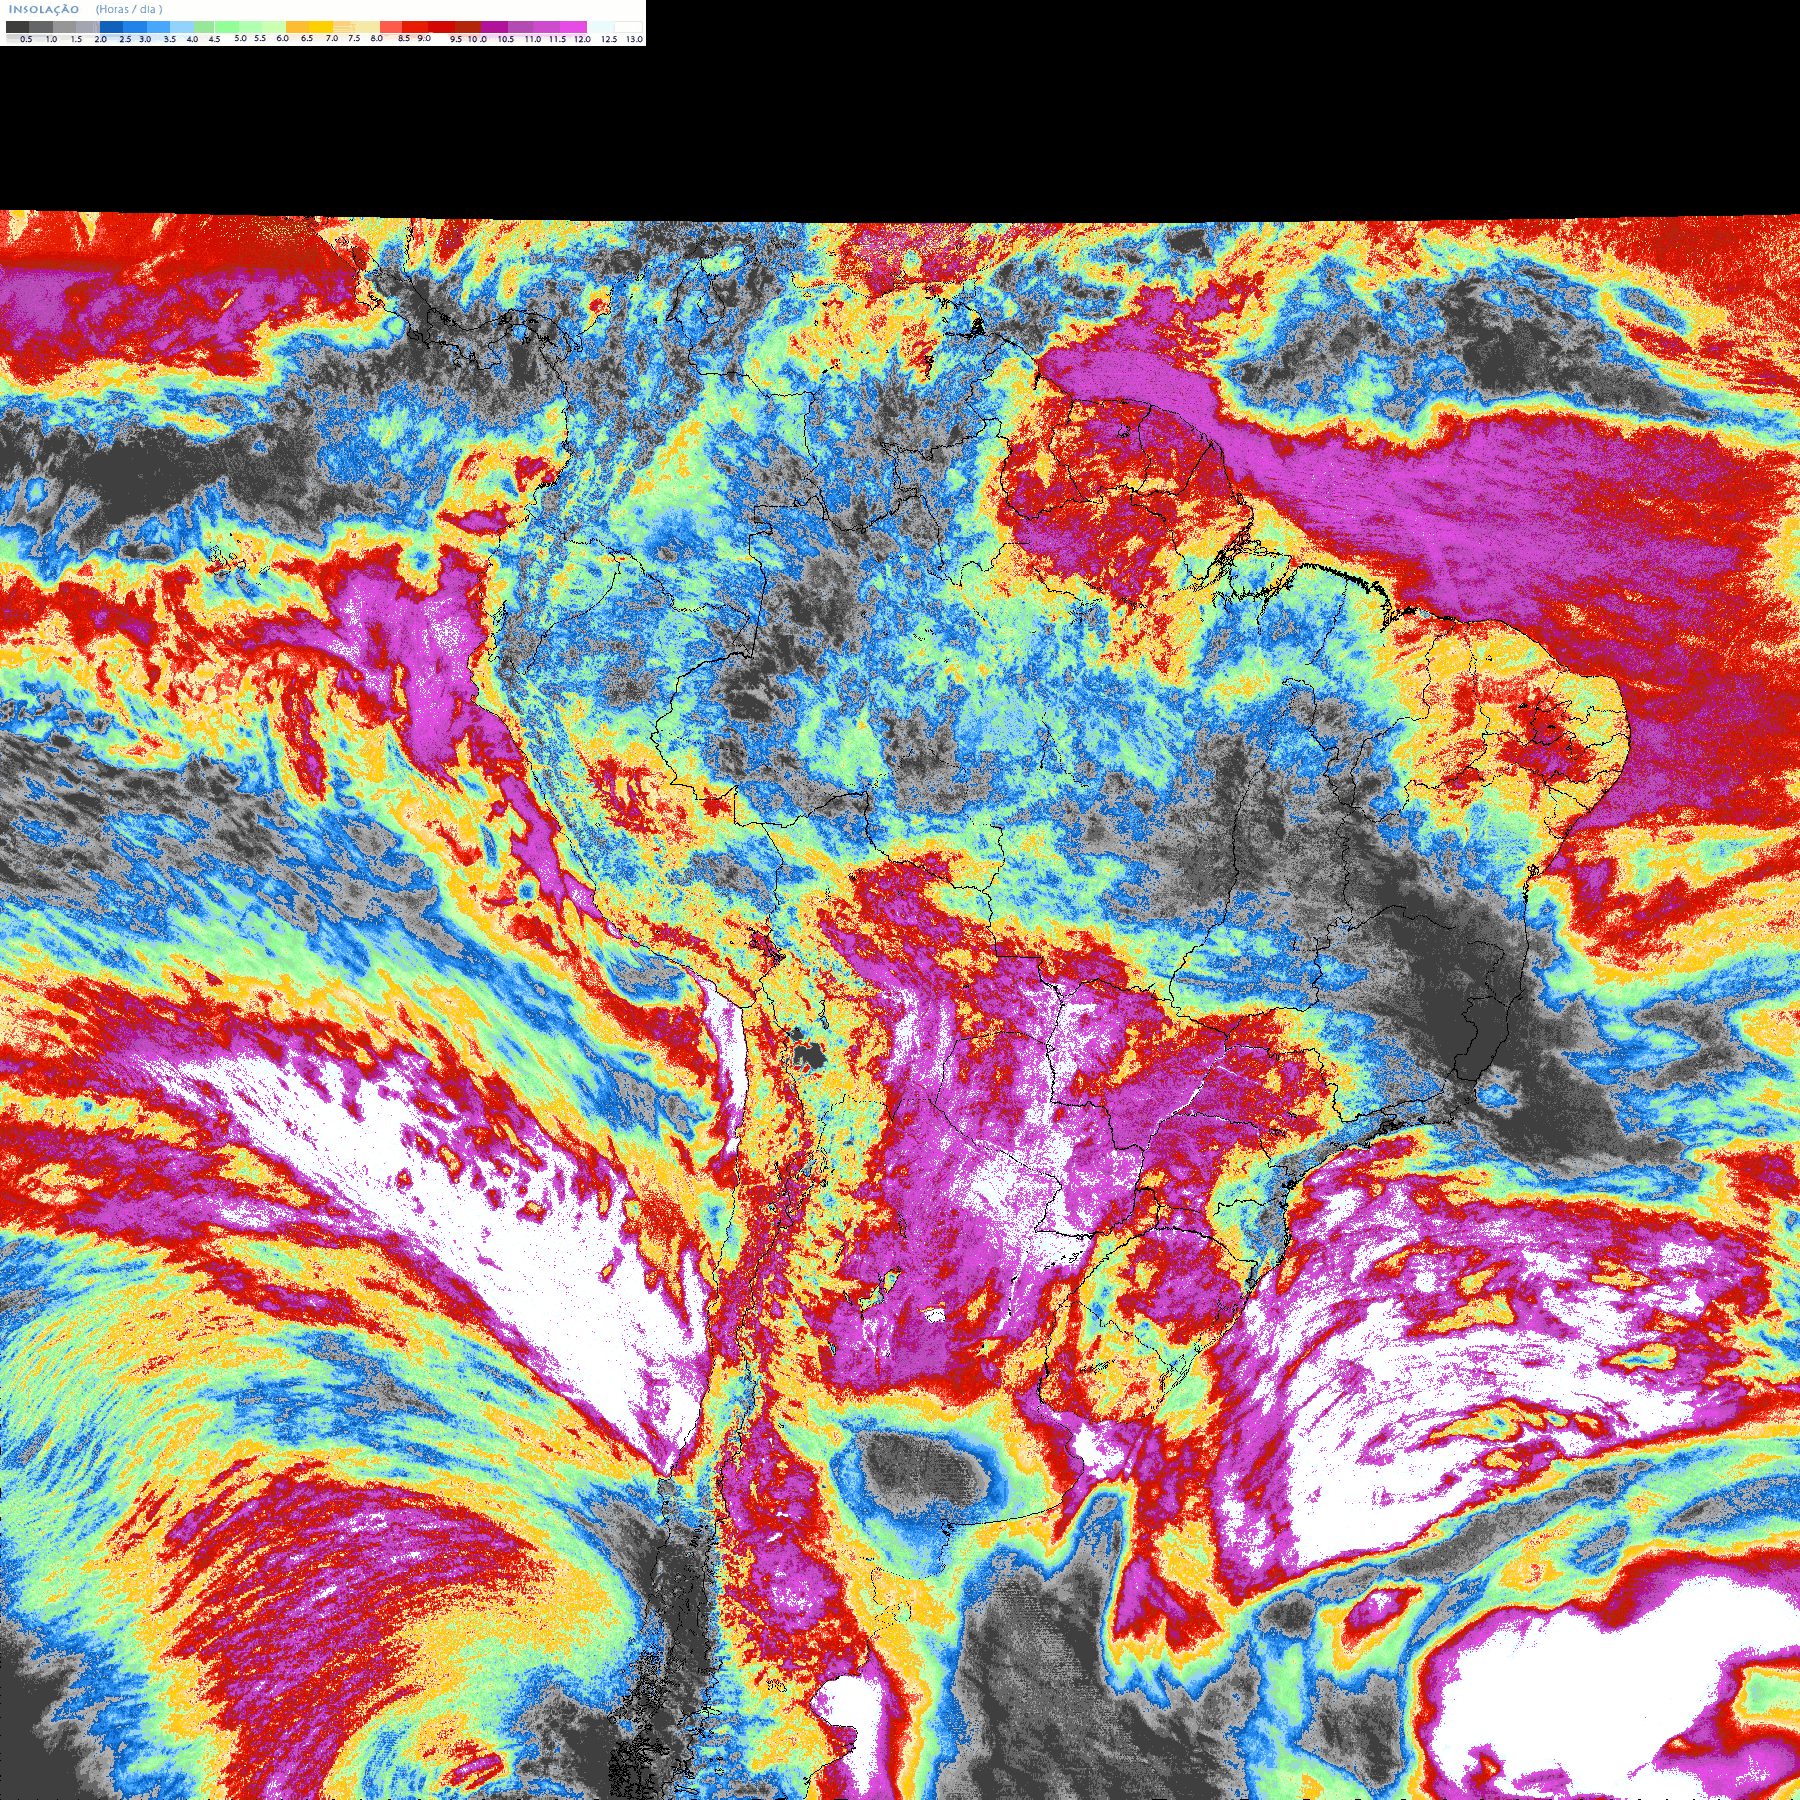The height and width of the screenshot is (1800, 1800).
Task: Click the 13.0 legend value
Action: pos(635,39)
